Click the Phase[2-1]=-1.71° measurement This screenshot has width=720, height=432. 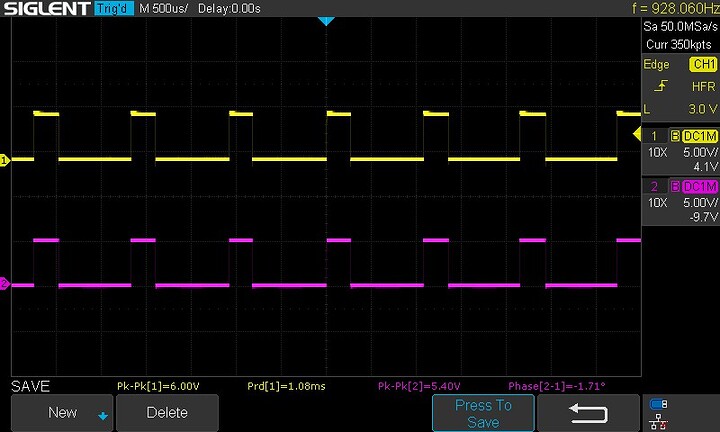tap(557, 386)
